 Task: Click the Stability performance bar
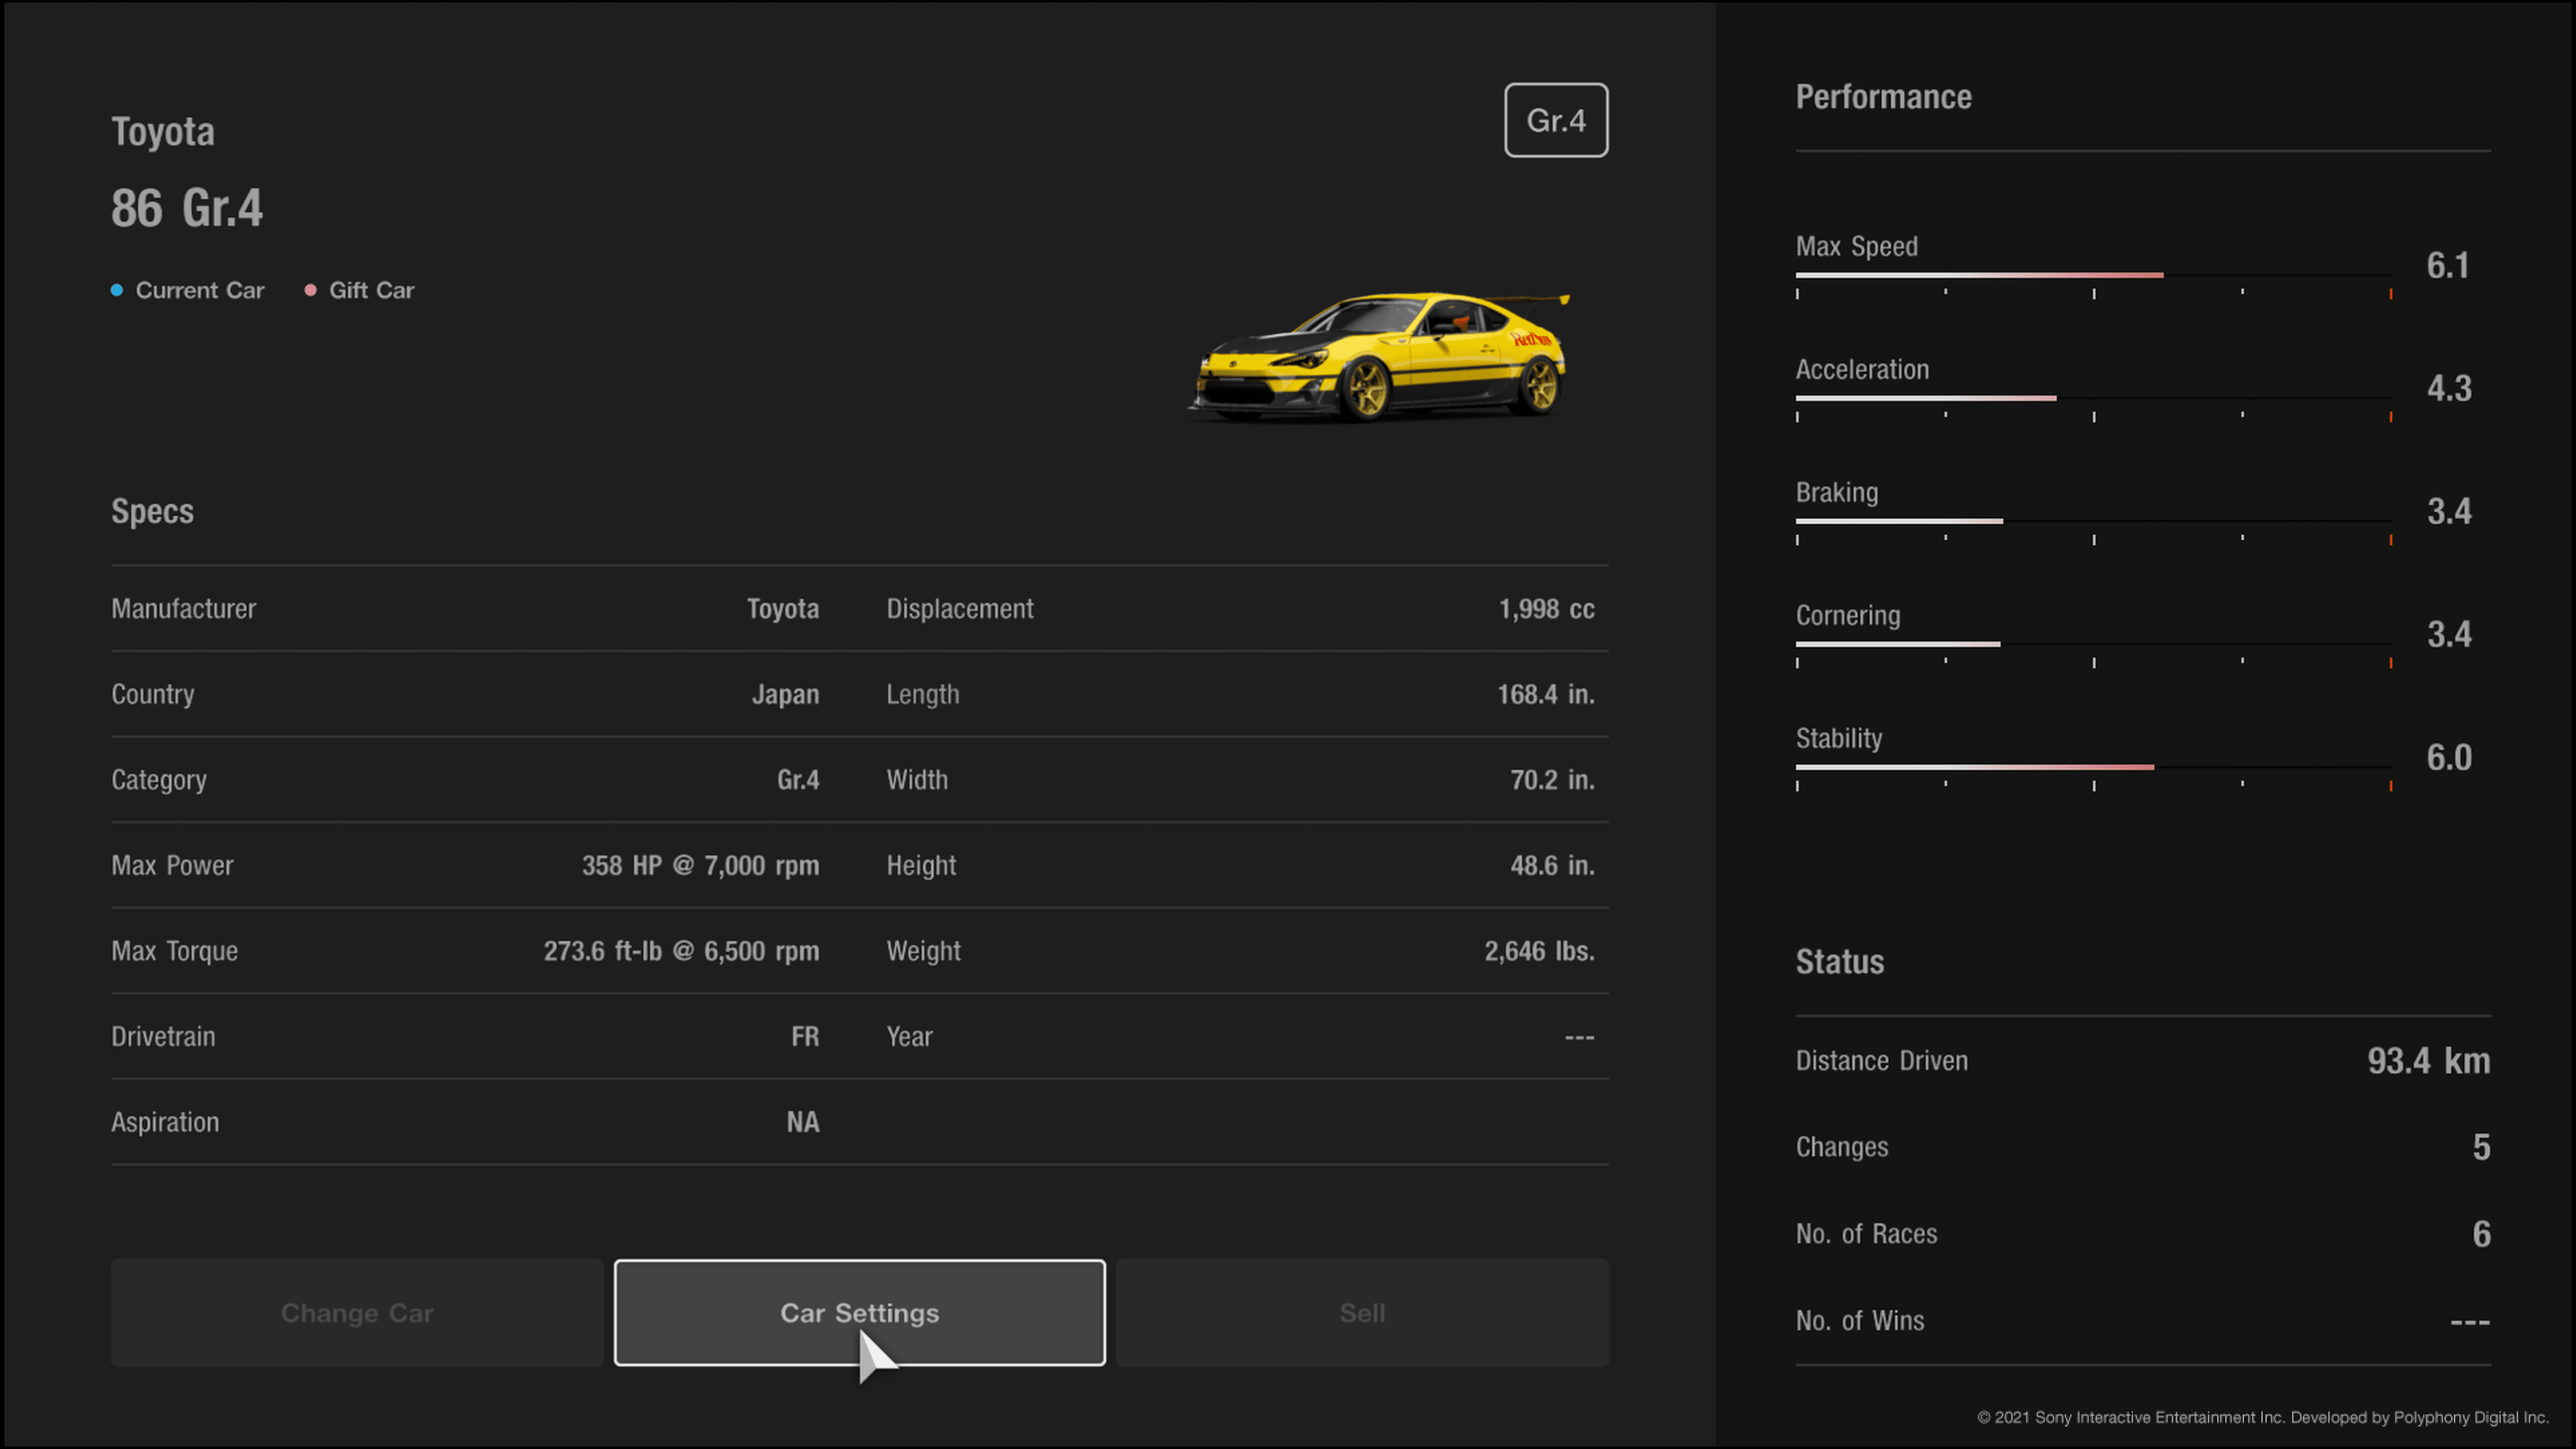[2093, 767]
